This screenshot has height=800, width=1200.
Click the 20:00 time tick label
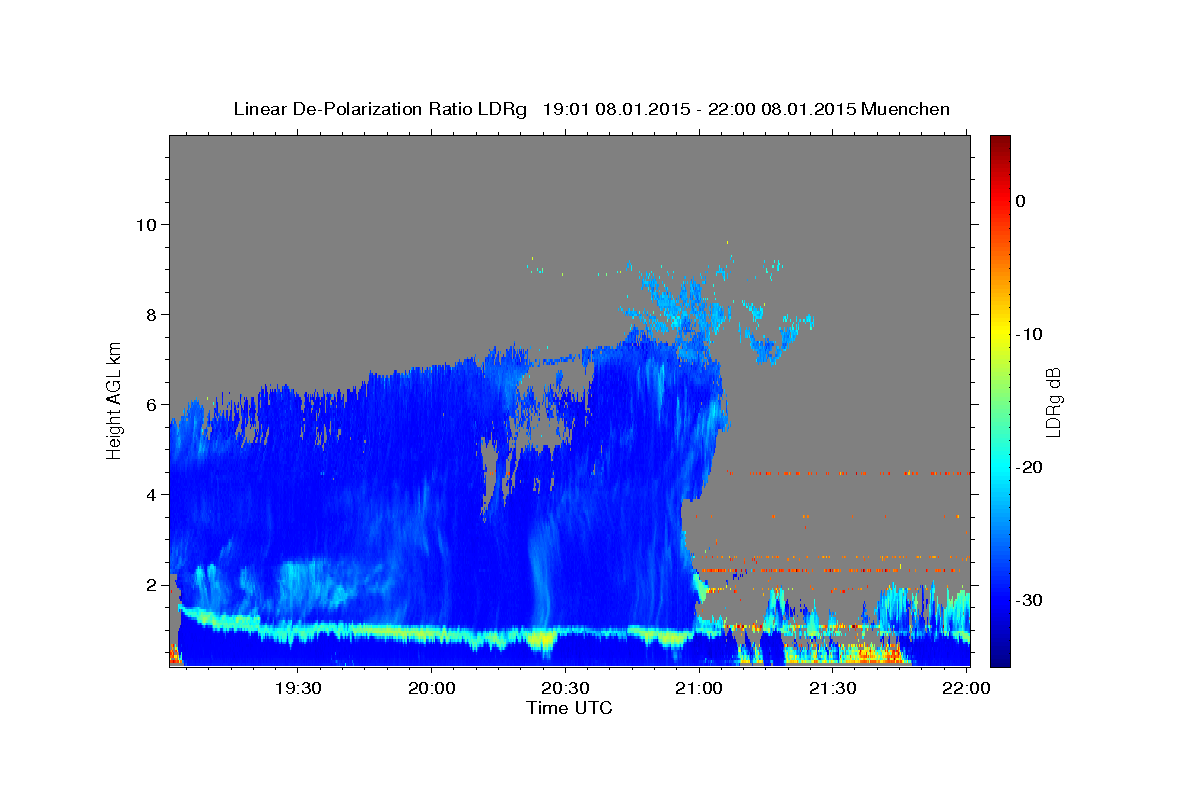click(x=432, y=688)
